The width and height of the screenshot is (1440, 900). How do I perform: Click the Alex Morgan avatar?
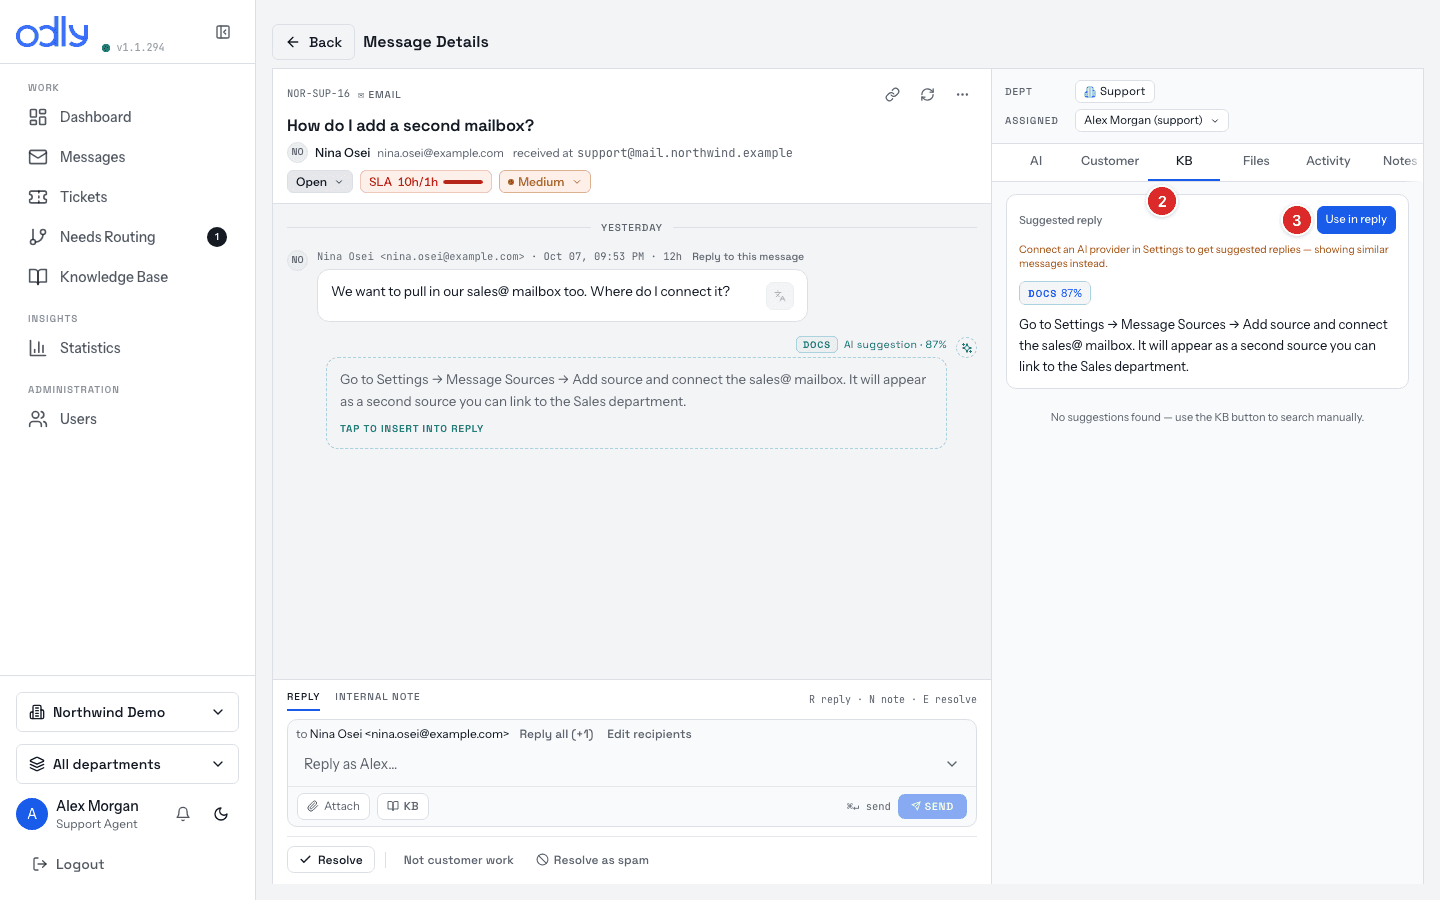pos(32,814)
